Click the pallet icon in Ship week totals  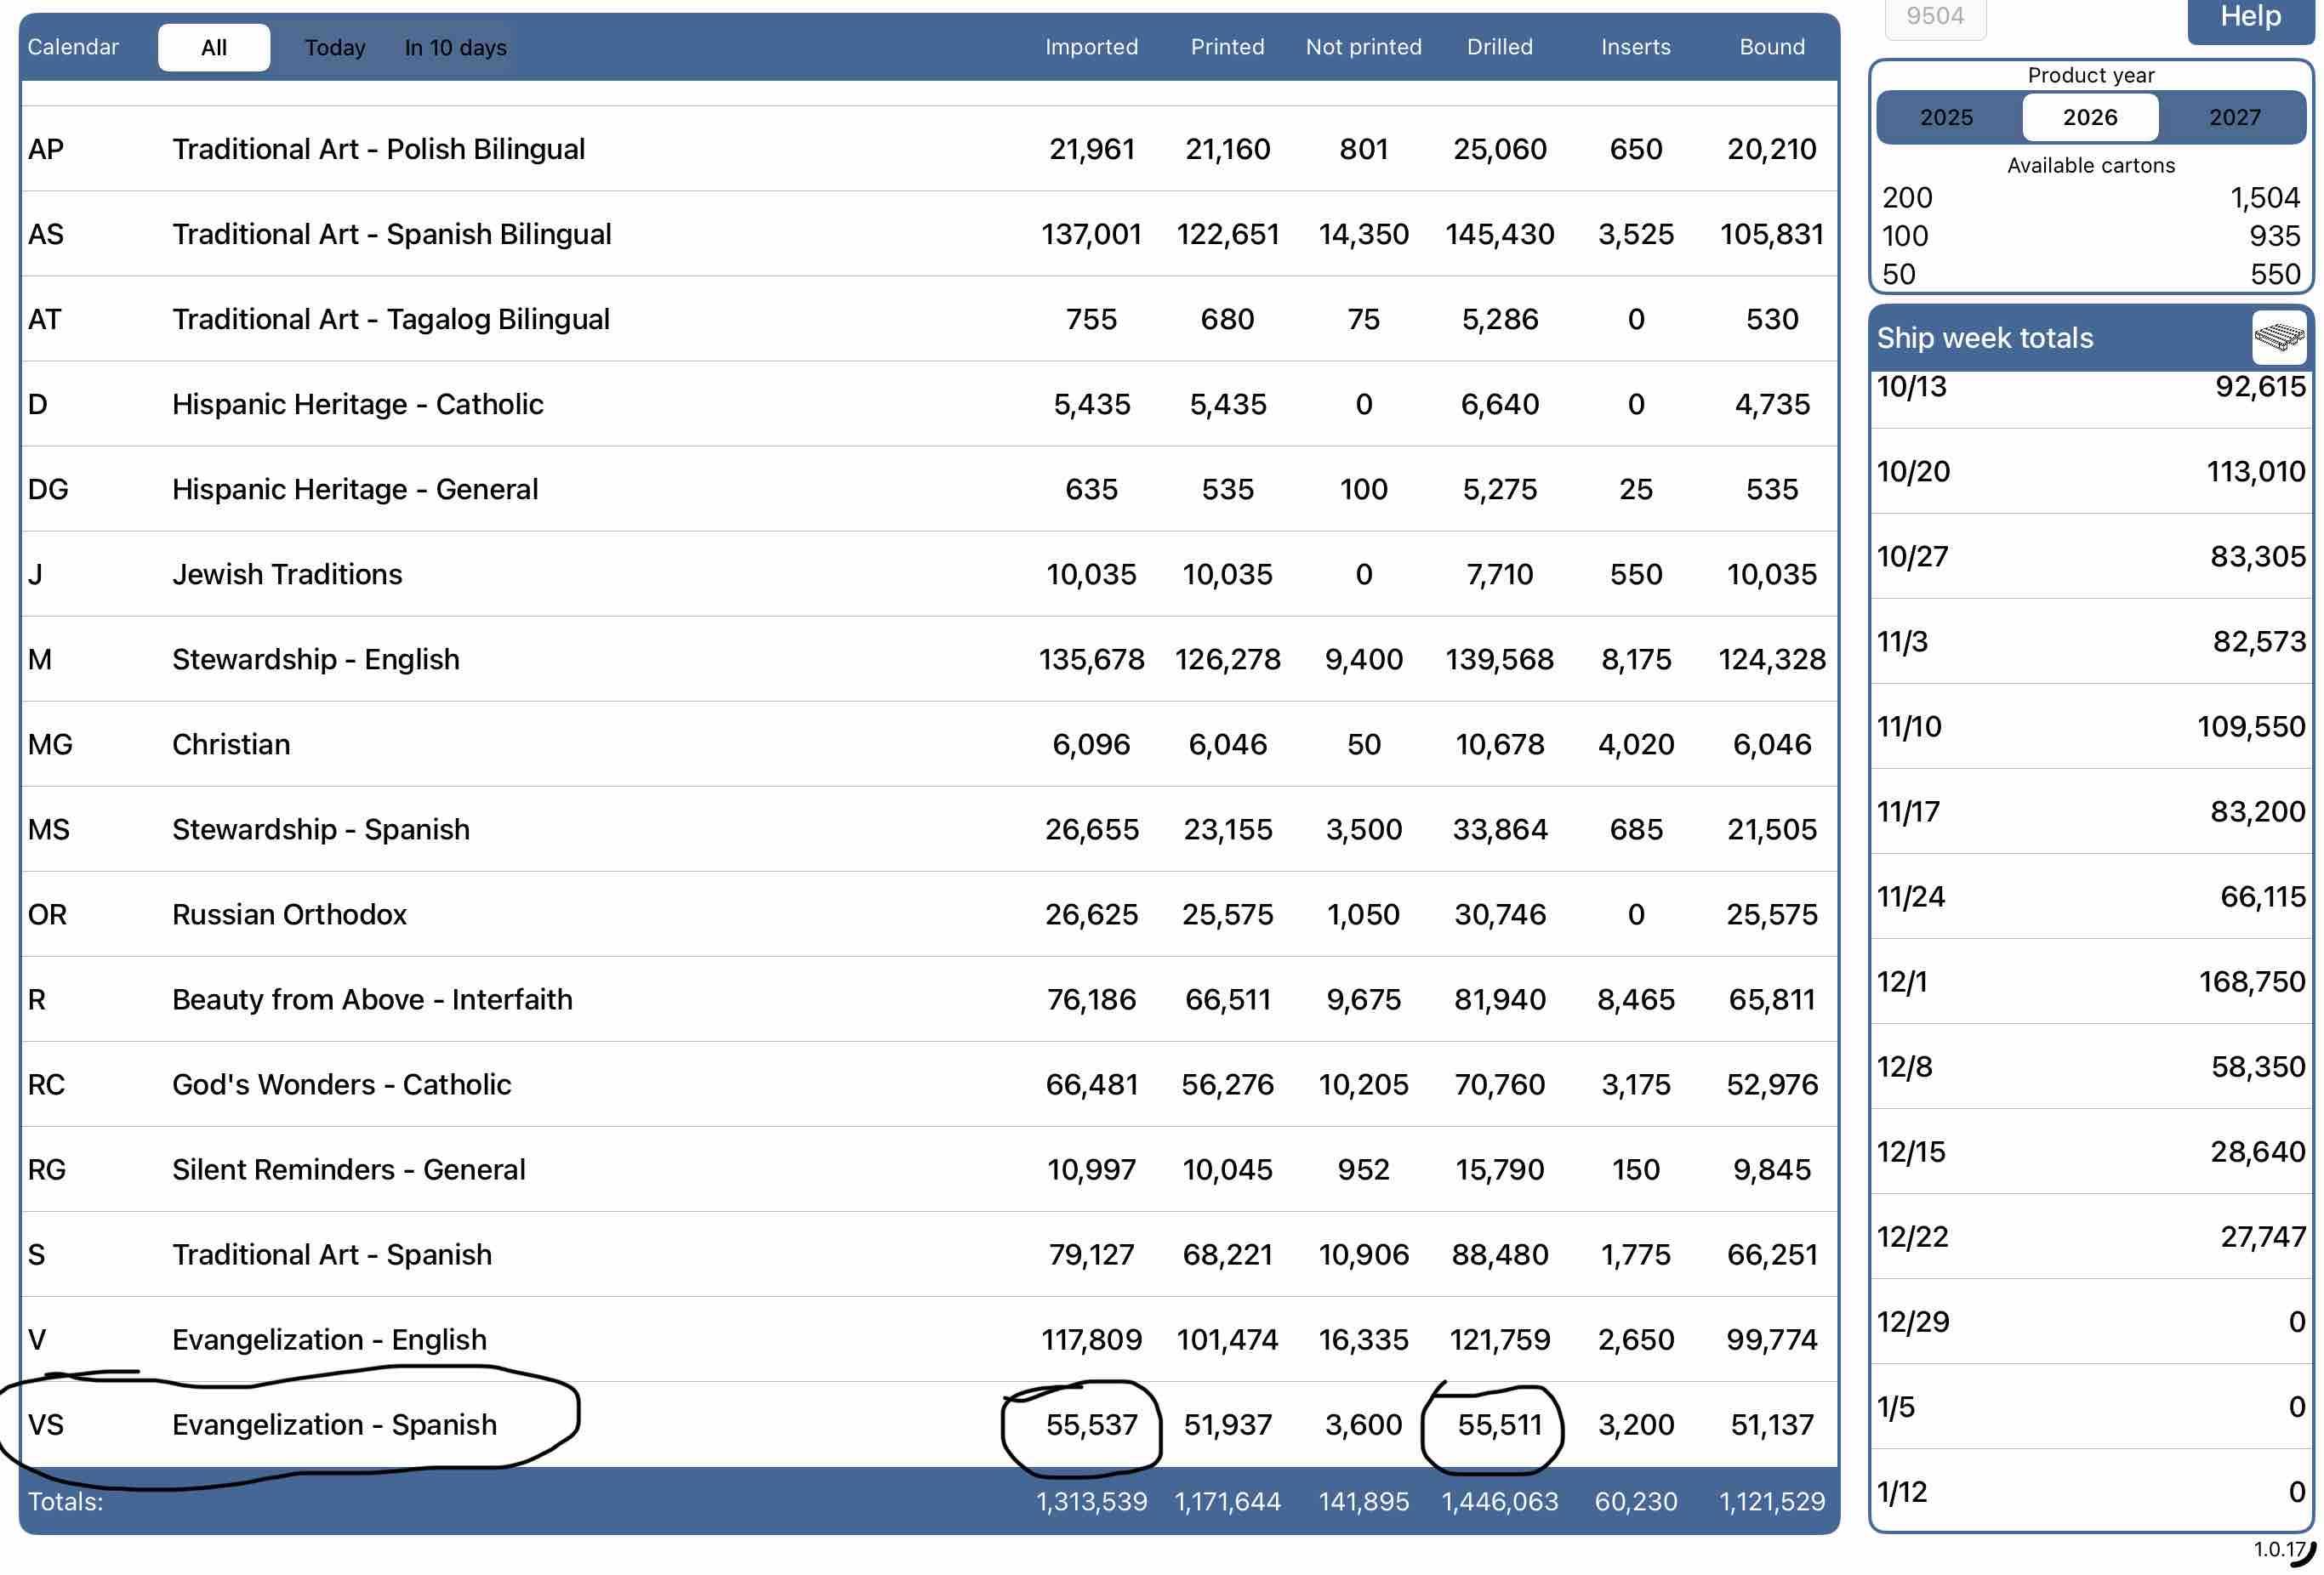[2278, 337]
